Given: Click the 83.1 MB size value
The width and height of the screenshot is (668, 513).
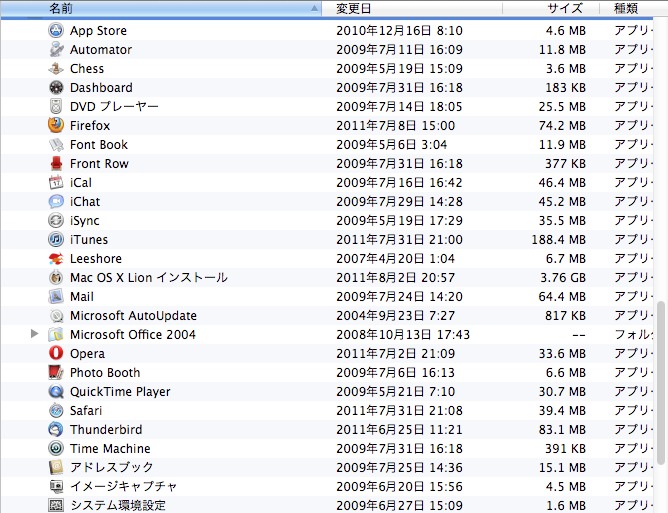Looking at the screenshot, I should (562, 429).
